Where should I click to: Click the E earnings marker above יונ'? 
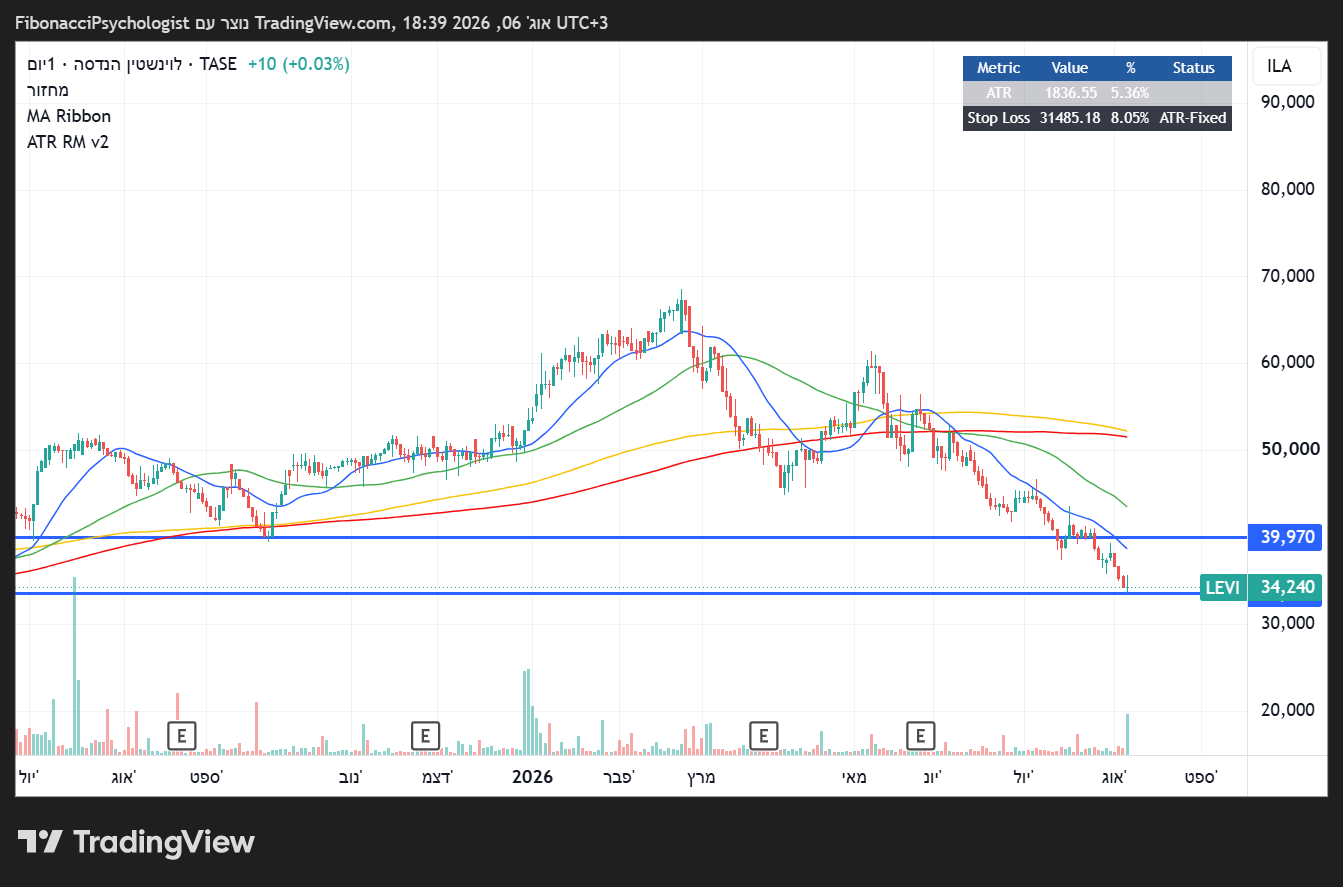pos(920,736)
